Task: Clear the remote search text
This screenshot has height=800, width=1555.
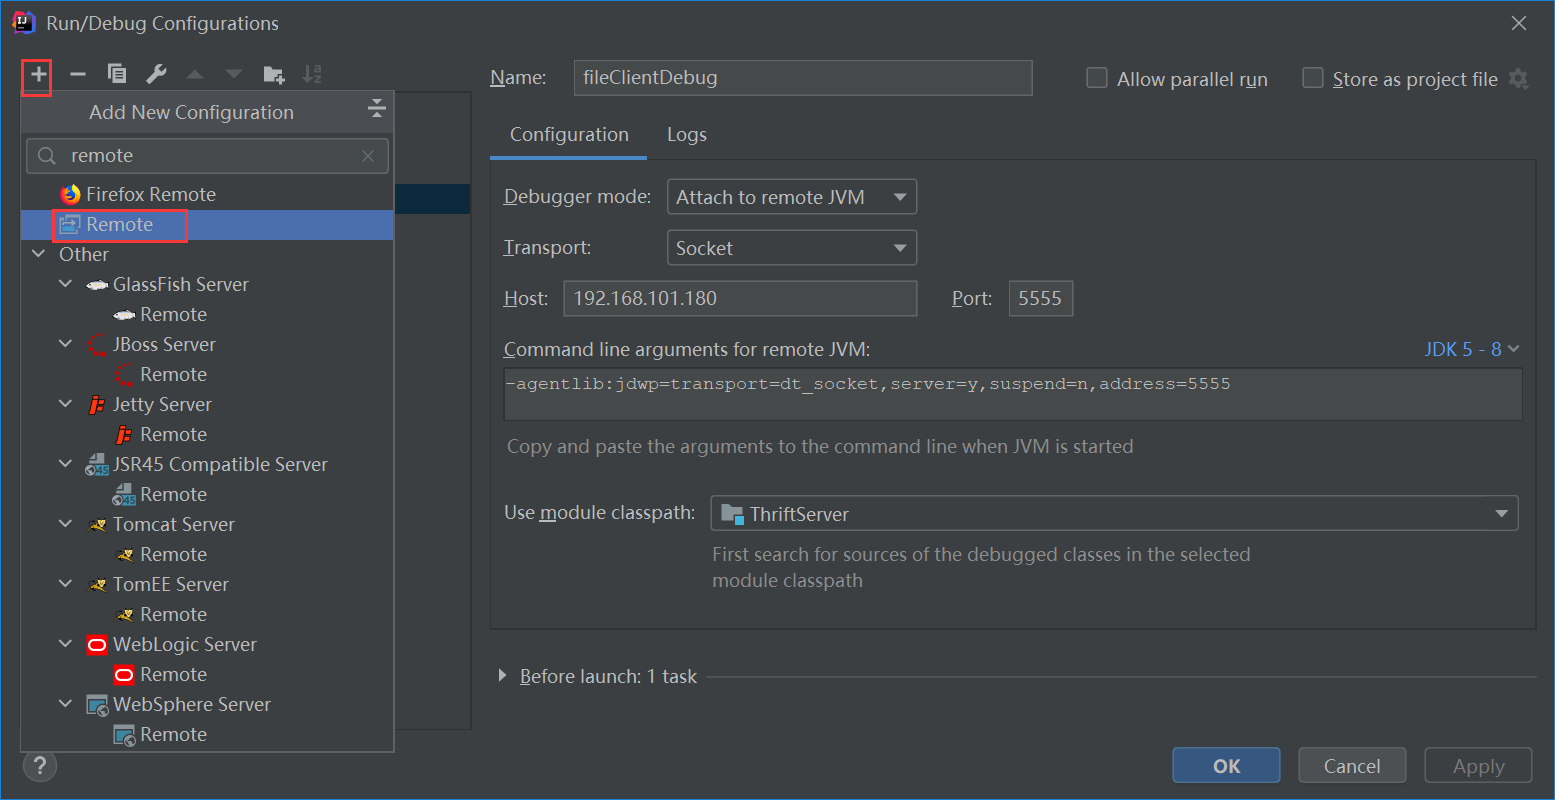Action: 368,156
